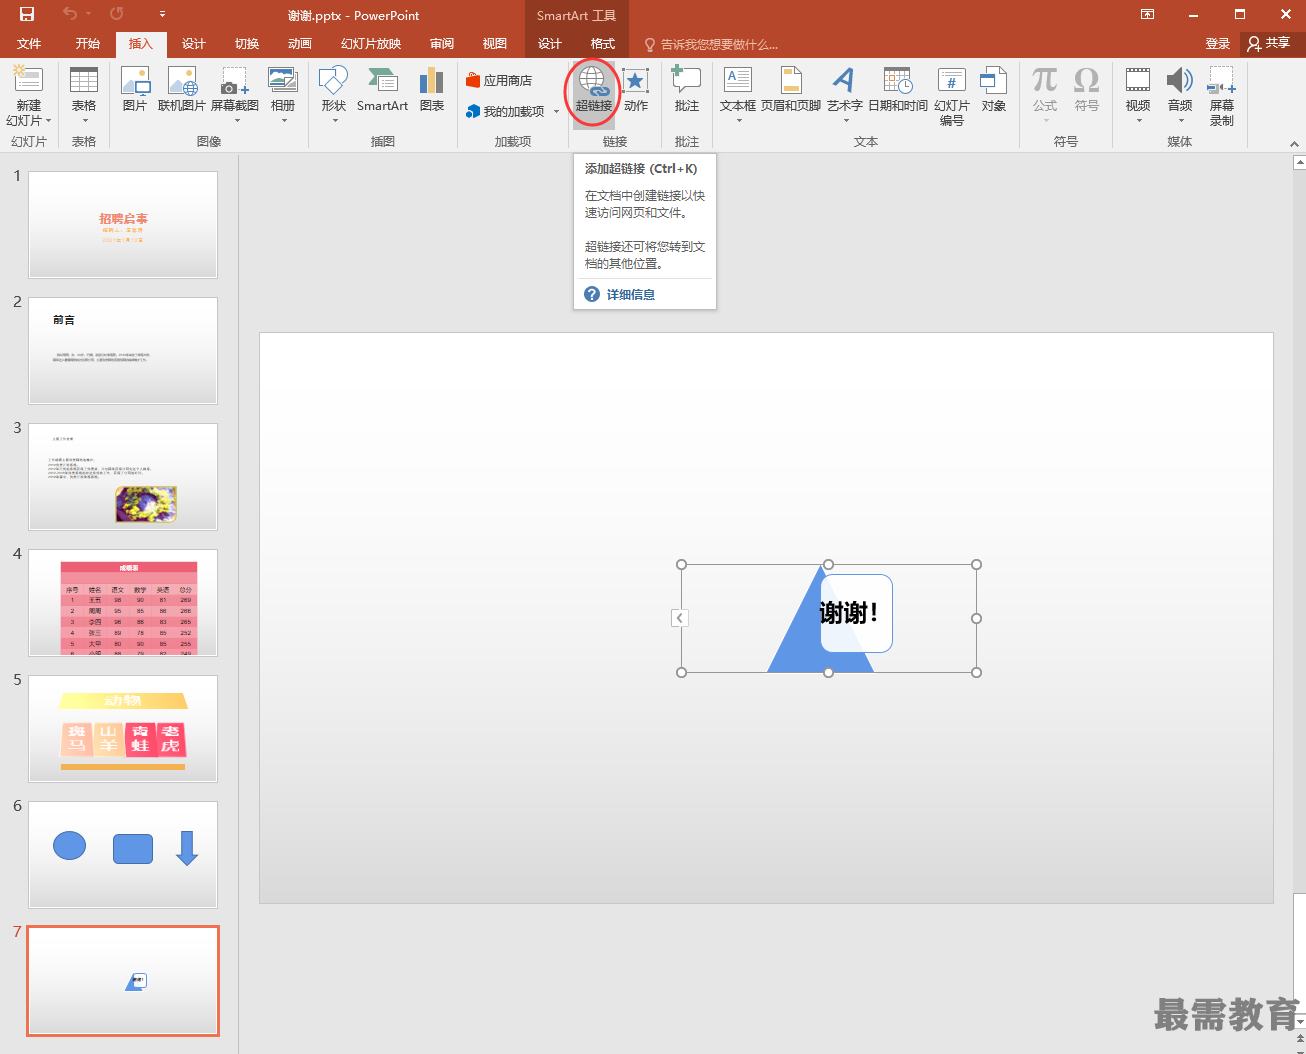The image size is (1306, 1054).
Task: Click the 共享 share button
Action: tap(1269, 44)
